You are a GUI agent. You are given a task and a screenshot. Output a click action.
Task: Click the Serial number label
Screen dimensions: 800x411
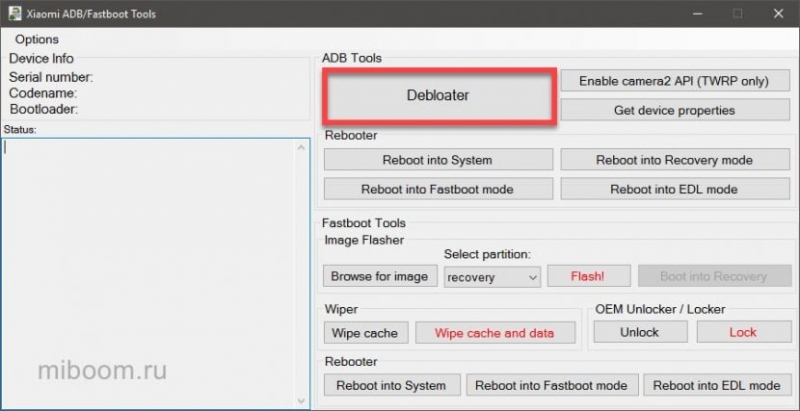point(51,78)
